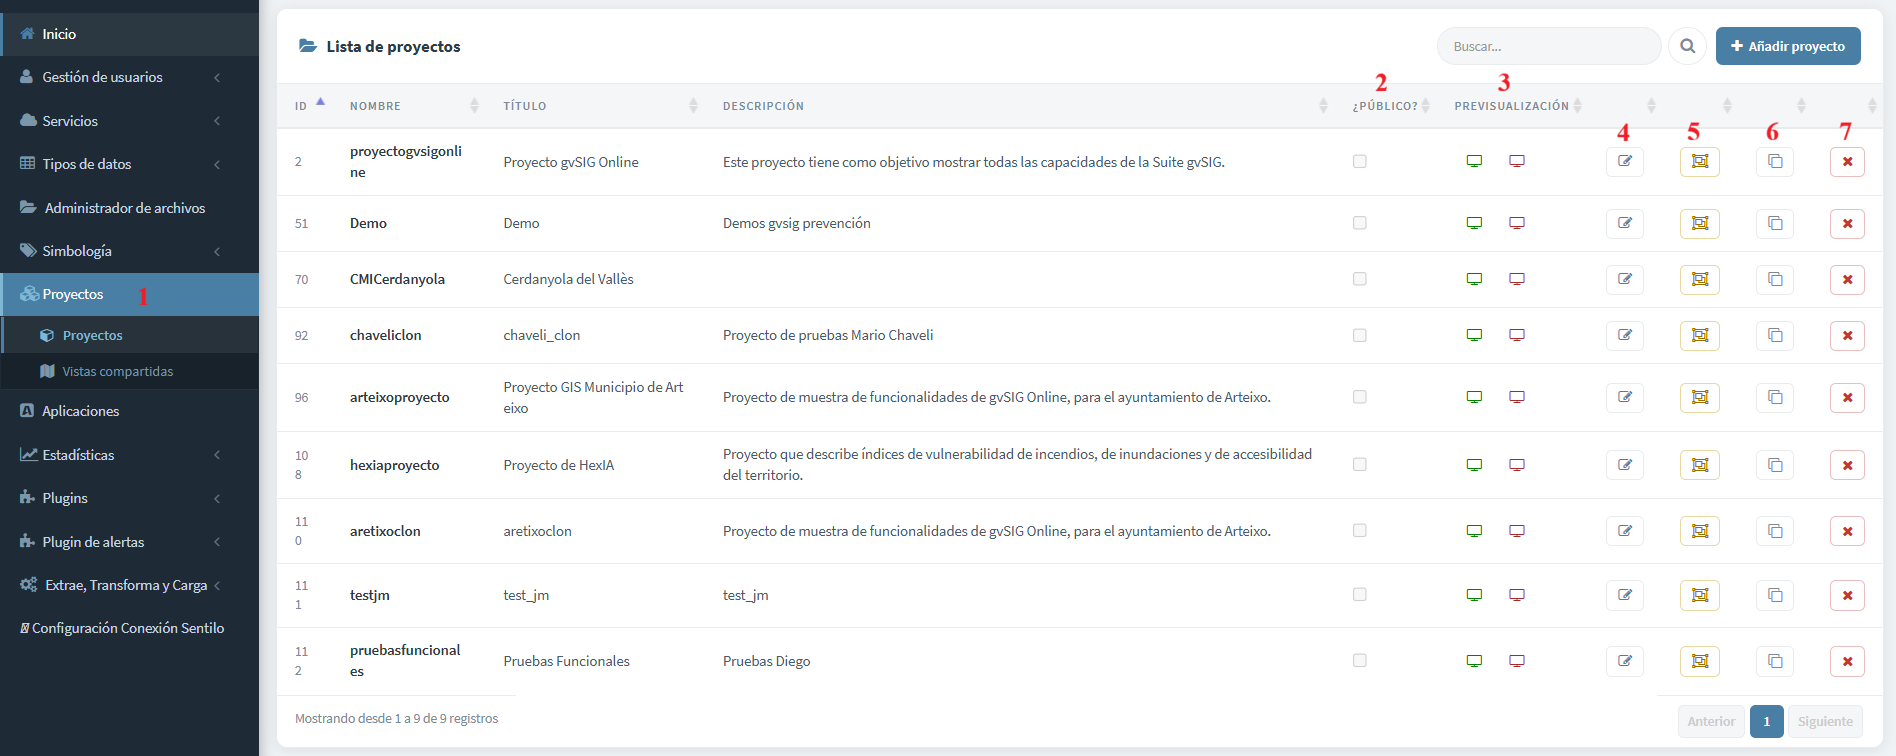
Task: Expand the Simbología sidebar menu
Action: (129, 251)
